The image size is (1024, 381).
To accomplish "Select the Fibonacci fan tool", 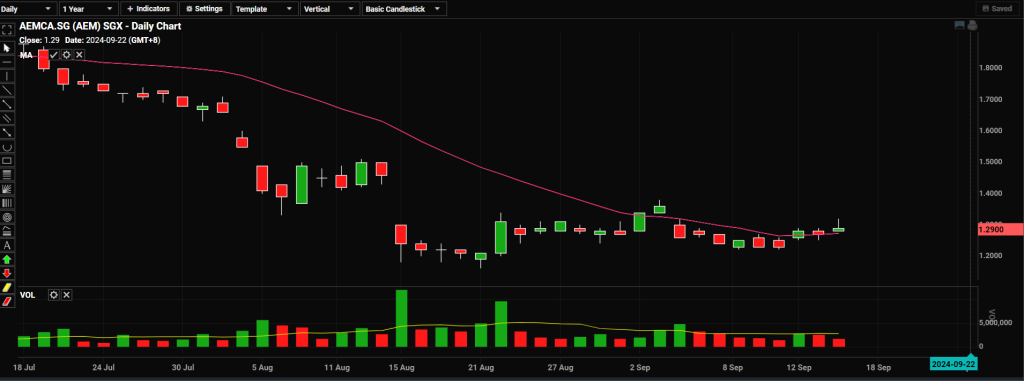I will pos(7,189).
